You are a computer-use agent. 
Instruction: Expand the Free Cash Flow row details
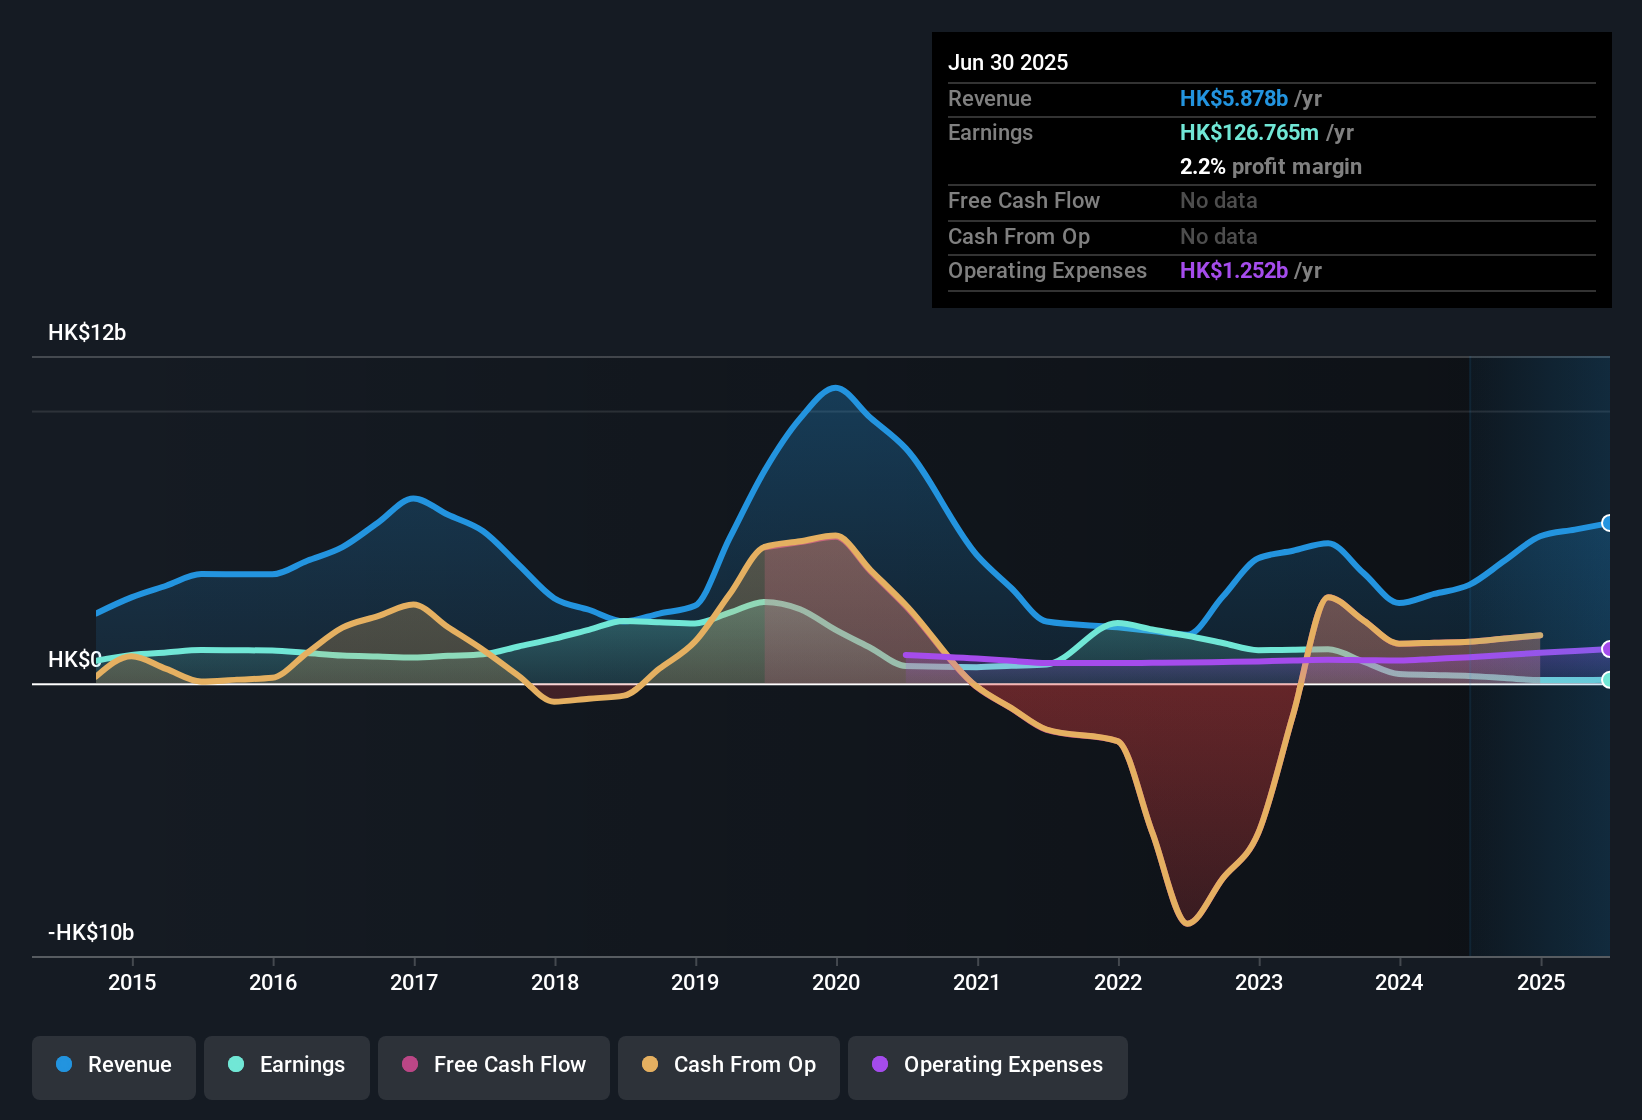click(1024, 201)
